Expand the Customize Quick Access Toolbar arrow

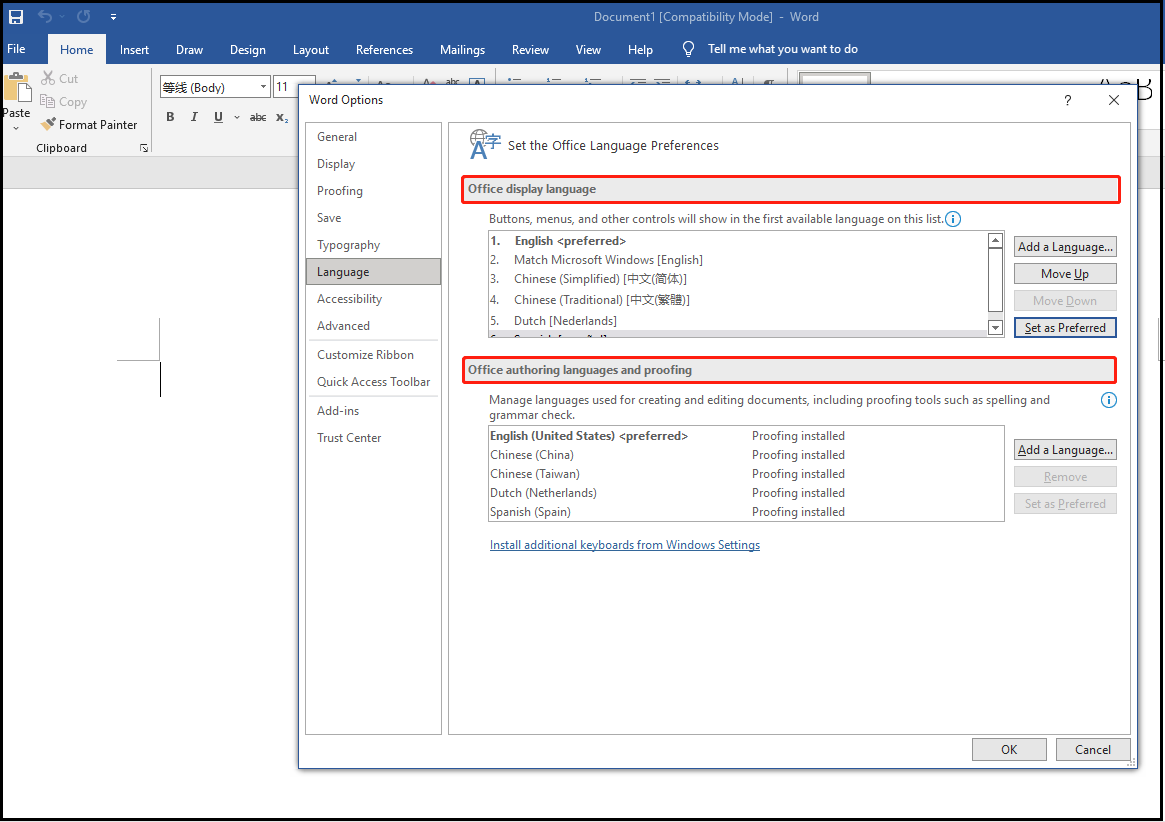(113, 17)
